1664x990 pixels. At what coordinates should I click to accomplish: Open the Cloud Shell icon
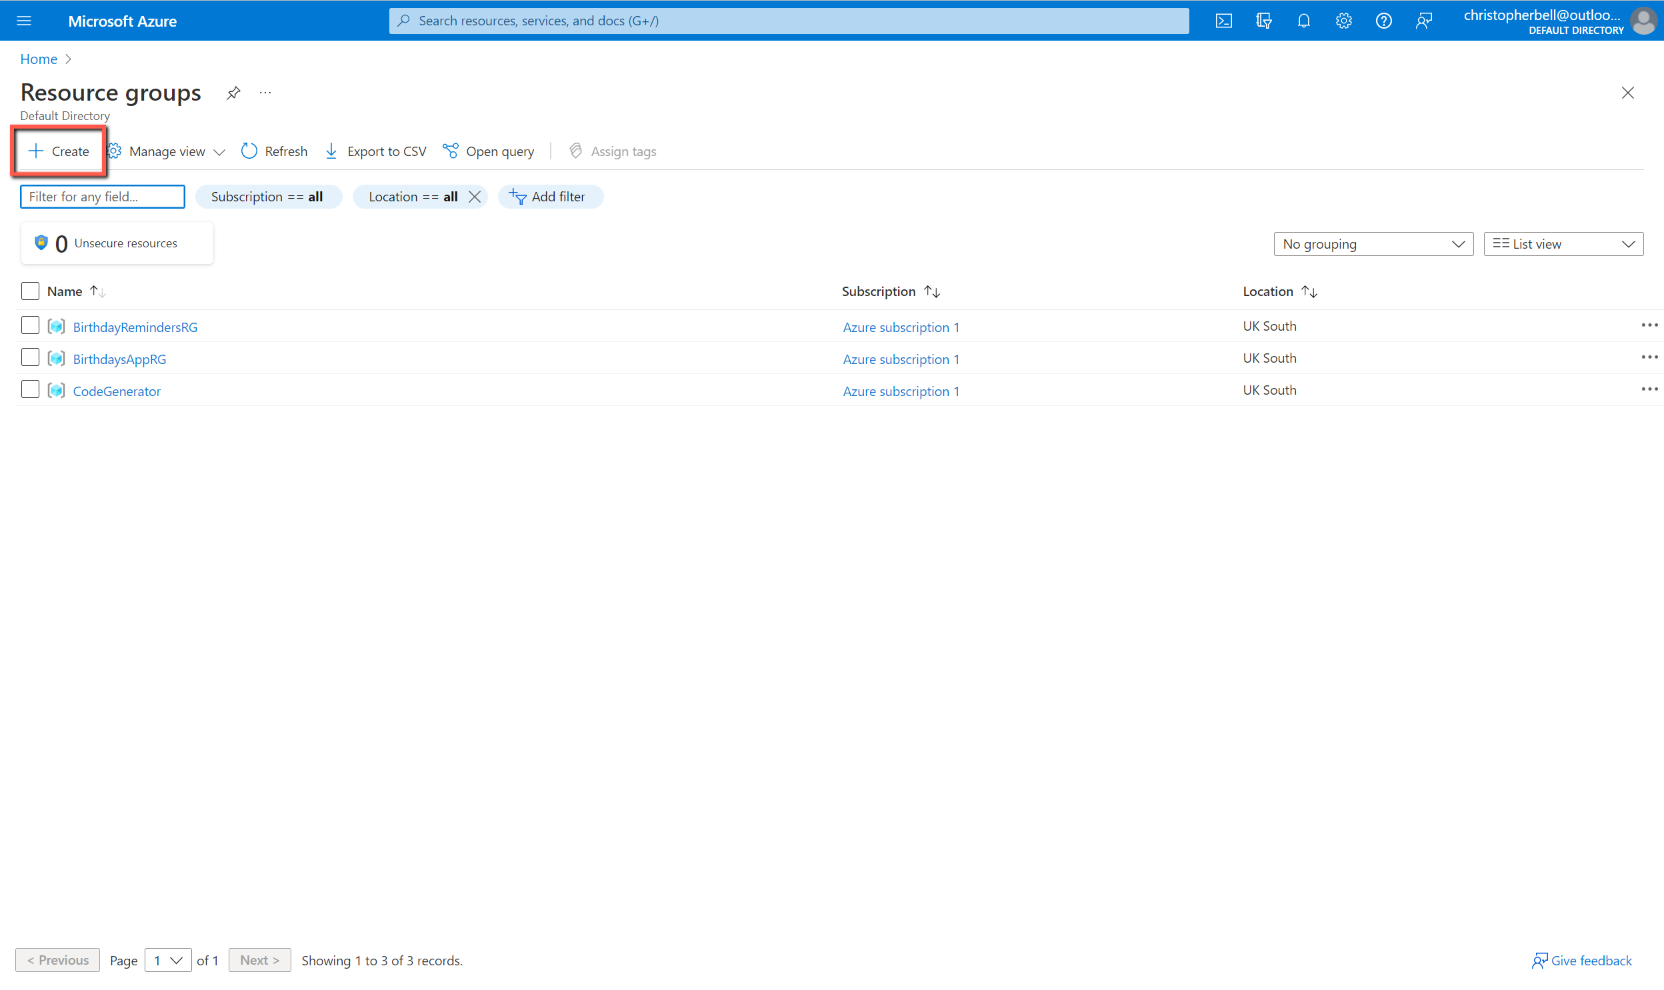[x=1223, y=21]
